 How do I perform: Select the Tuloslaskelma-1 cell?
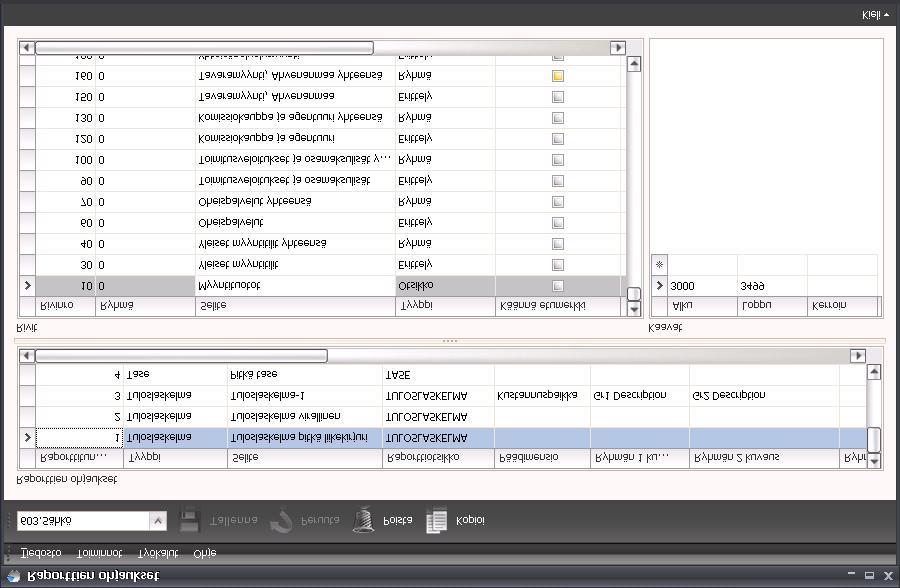pos(305,396)
